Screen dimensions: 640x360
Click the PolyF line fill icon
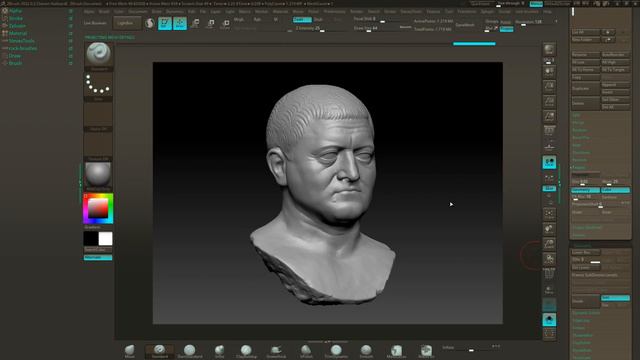click(549, 274)
